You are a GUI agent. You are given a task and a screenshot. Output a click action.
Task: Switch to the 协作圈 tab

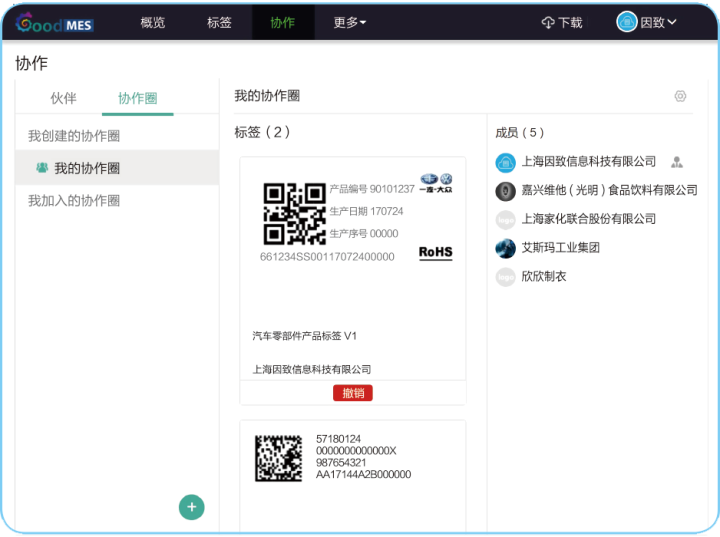click(137, 98)
